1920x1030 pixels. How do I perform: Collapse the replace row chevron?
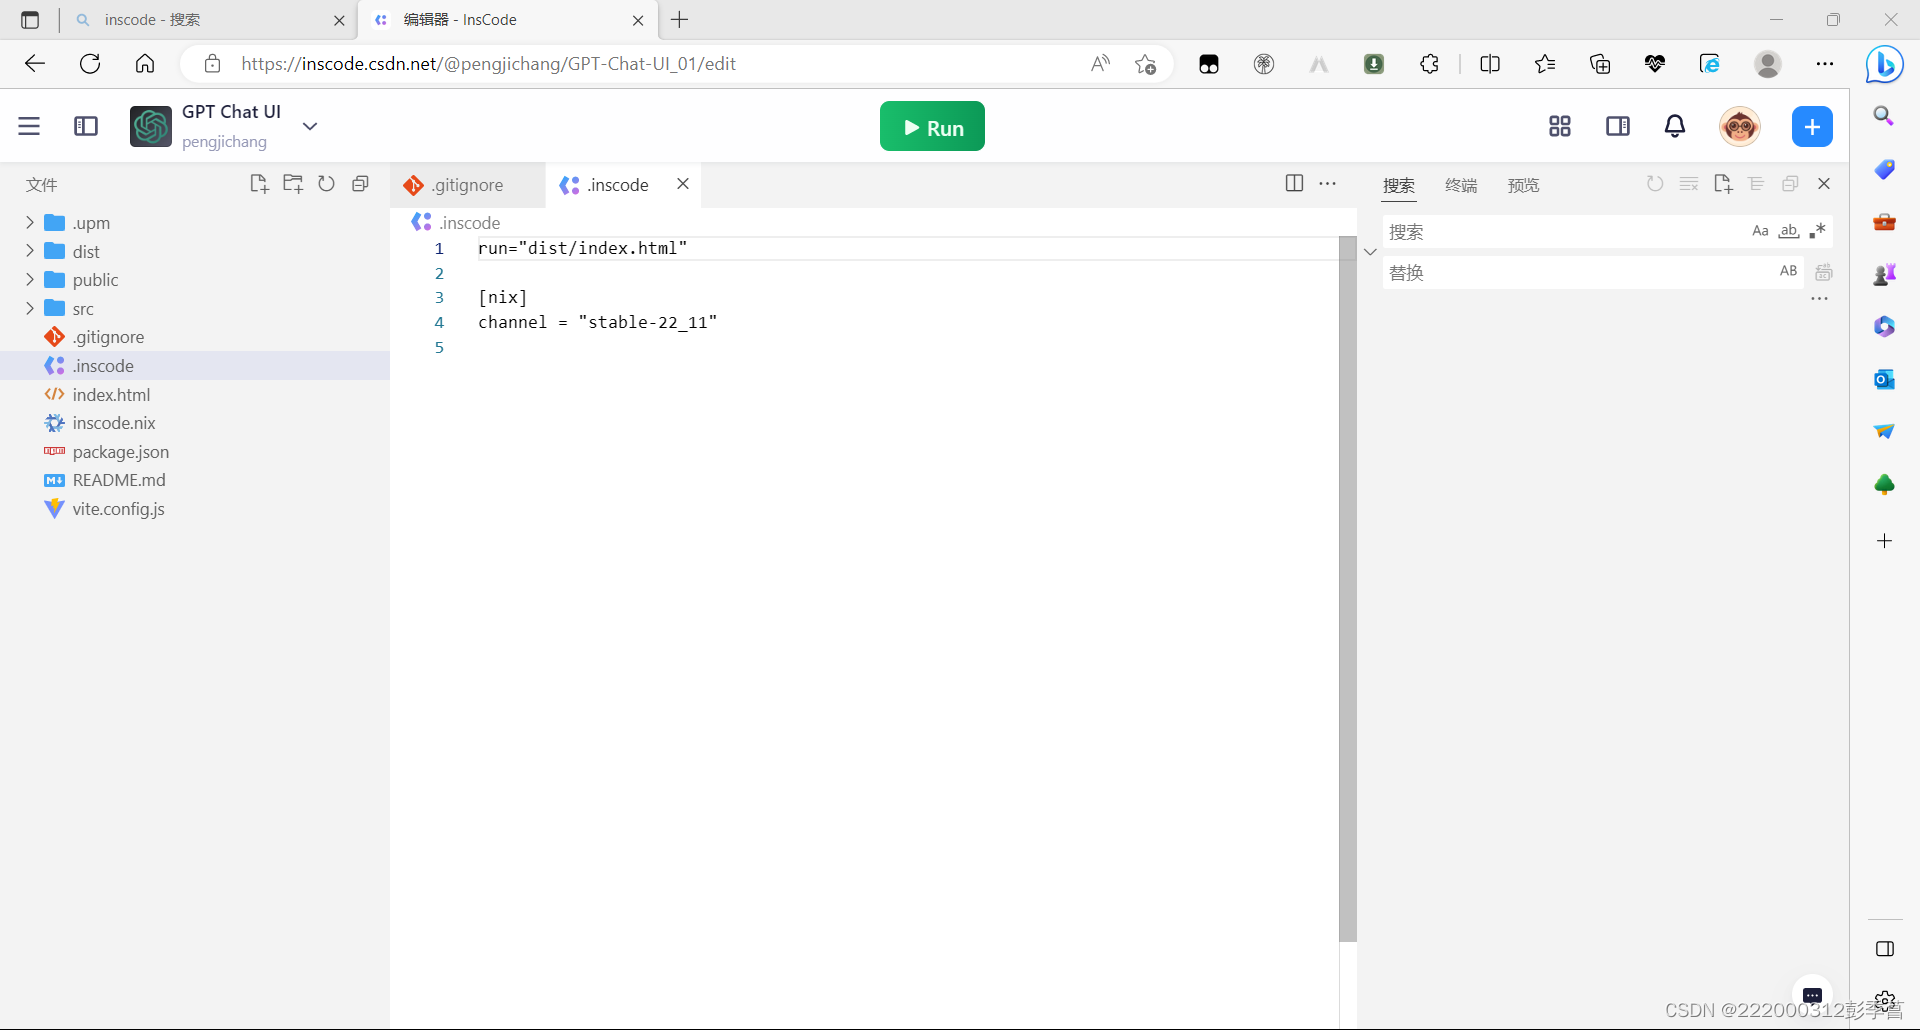1370,252
